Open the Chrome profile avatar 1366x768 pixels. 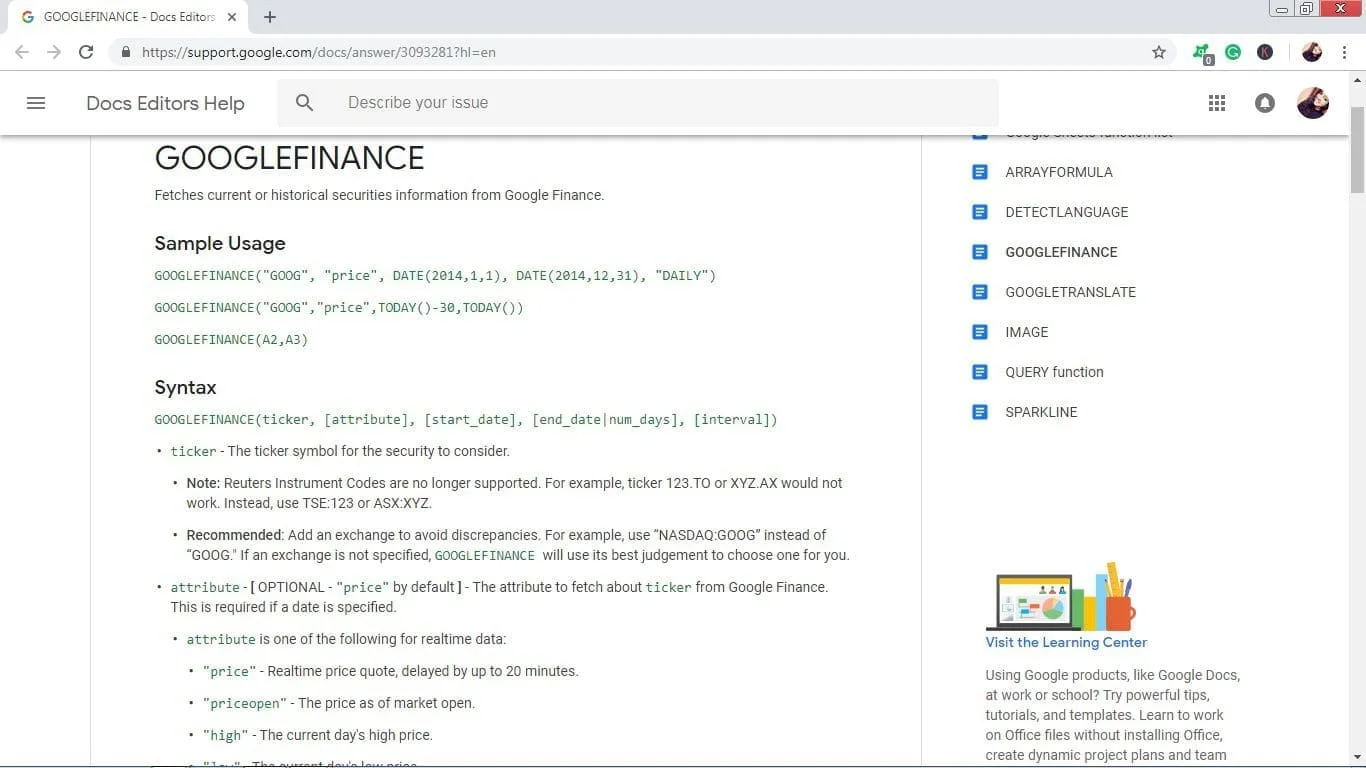point(1312,52)
